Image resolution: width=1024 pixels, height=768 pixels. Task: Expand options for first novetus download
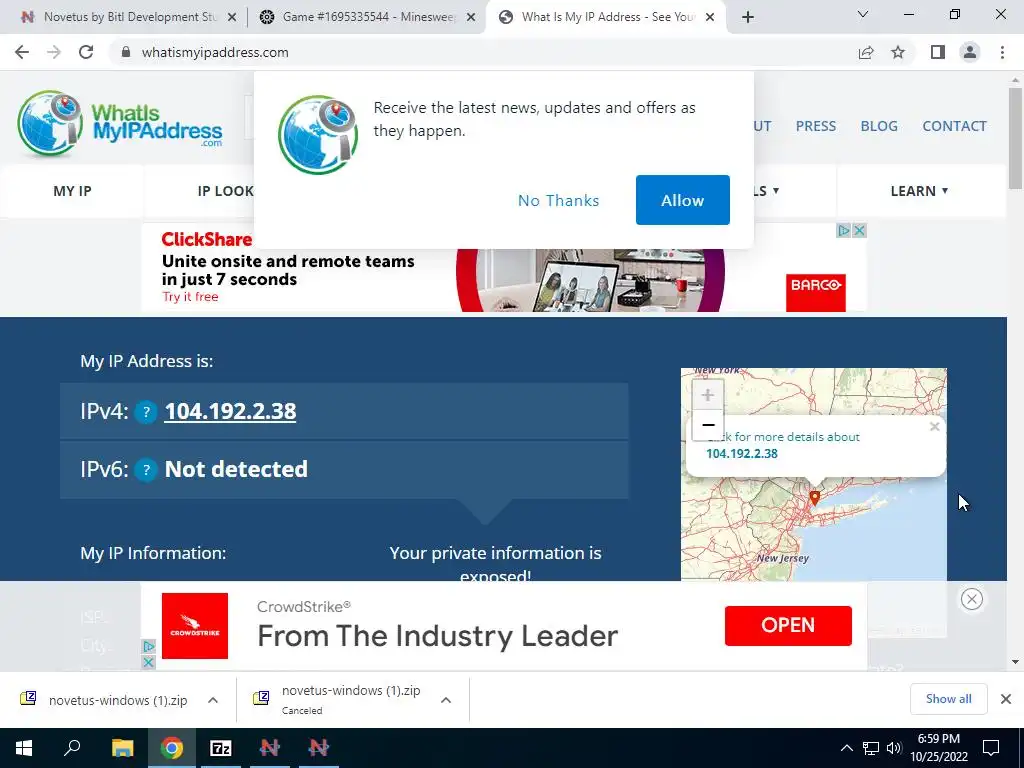(x=213, y=700)
